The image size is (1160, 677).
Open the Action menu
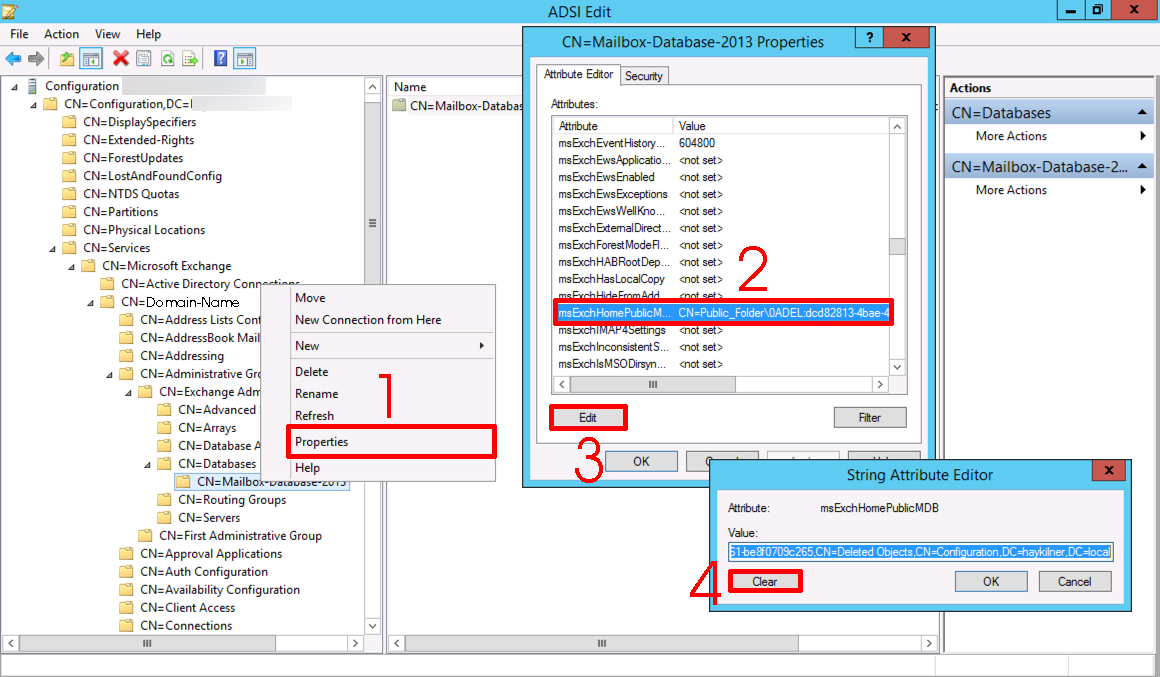tap(61, 34)
